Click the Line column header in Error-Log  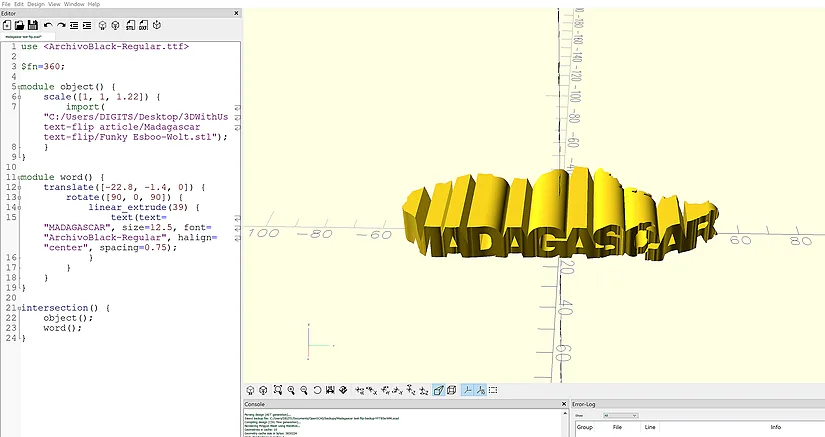(650, 427)
